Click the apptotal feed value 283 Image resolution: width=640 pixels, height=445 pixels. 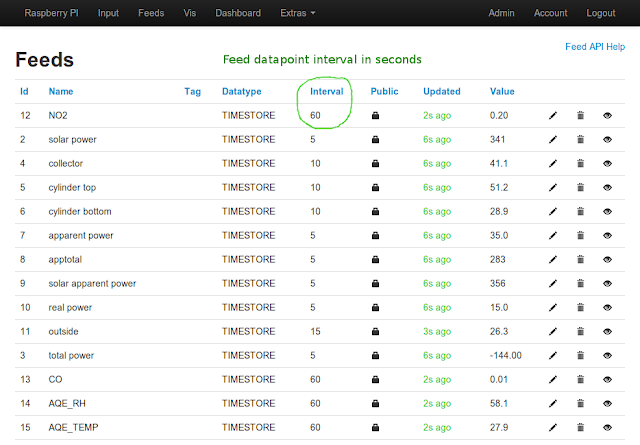[498, 260]
